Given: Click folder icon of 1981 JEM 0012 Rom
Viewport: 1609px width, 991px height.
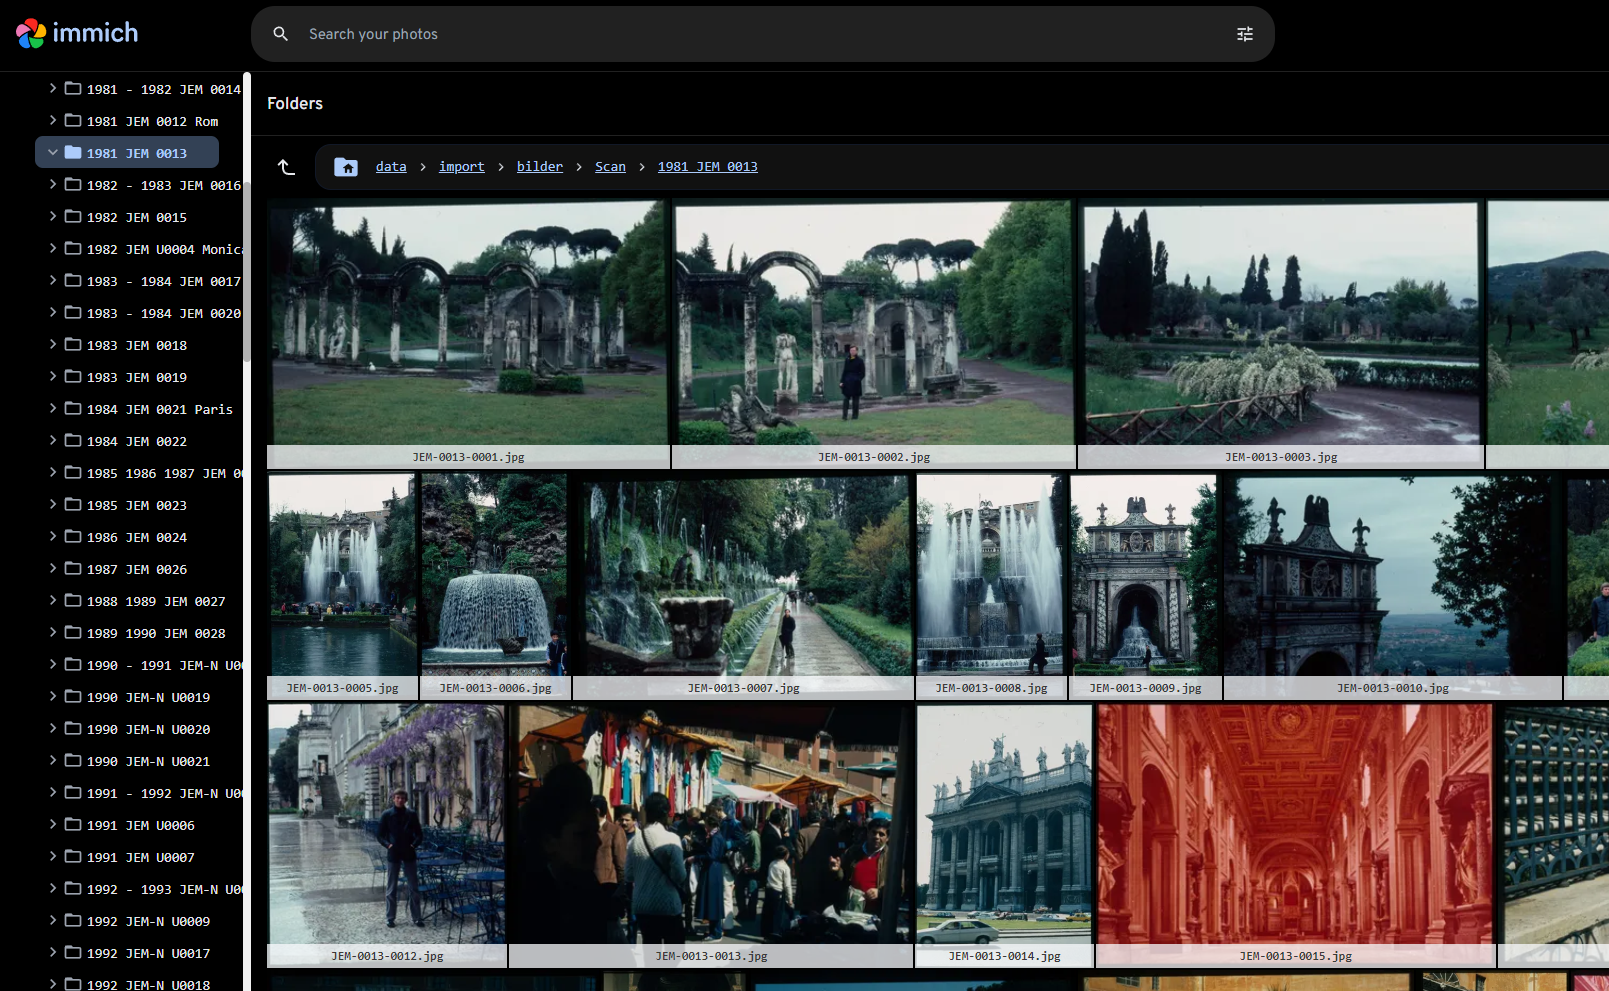Looking at the screenshot, I should [x=73, y=121].
